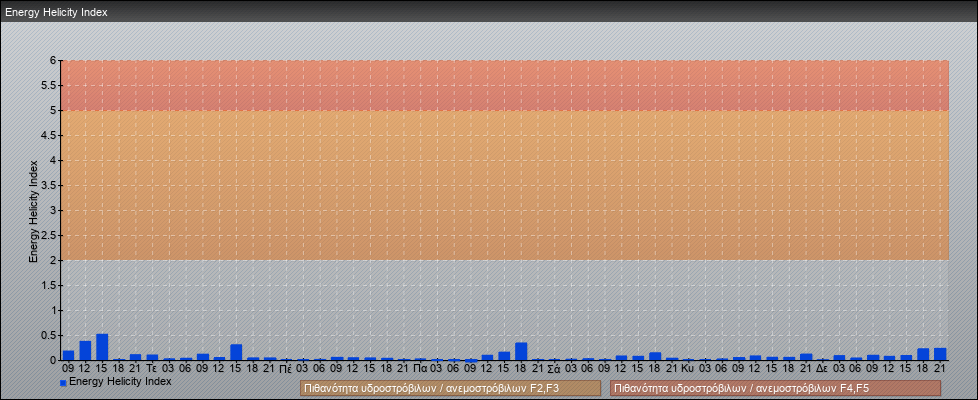This screenshot has height=400, width=978.
Task: Click the 06 label following Κυ 03
Action: 722,368
